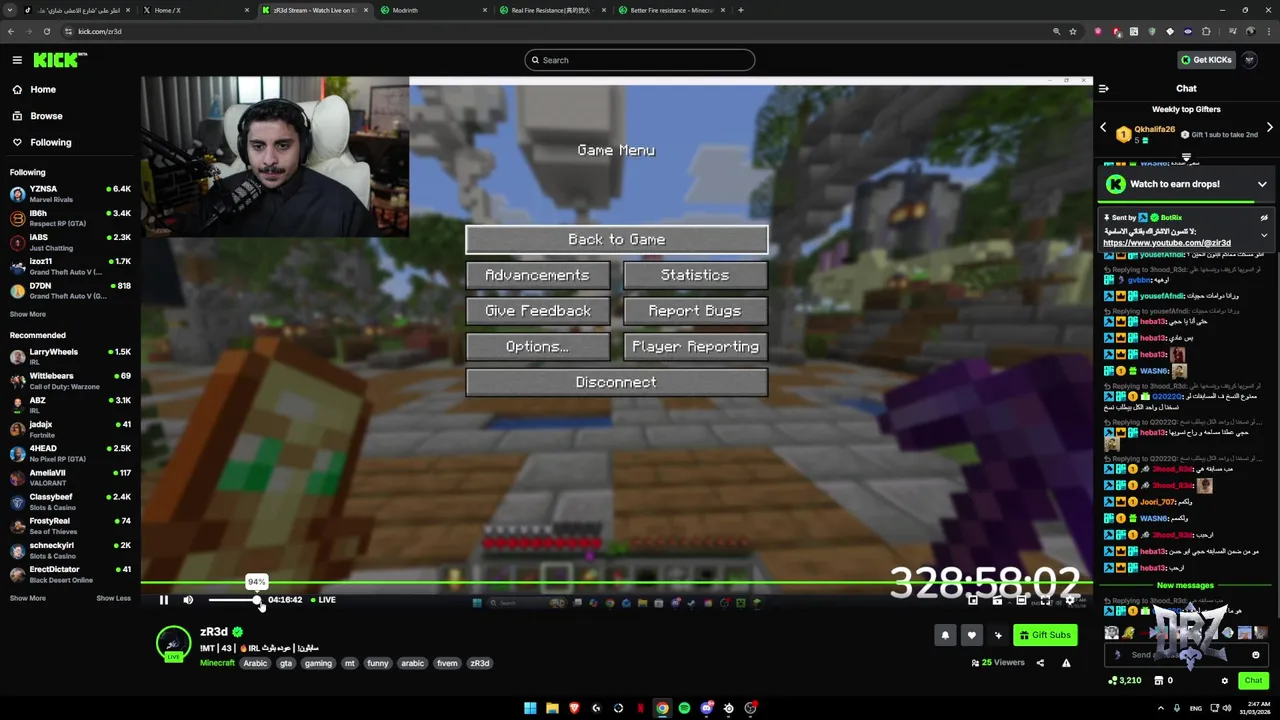Viewport: 1280px width, 720px height.
Task: Pause the live stream video
Action: coord(164,600)
